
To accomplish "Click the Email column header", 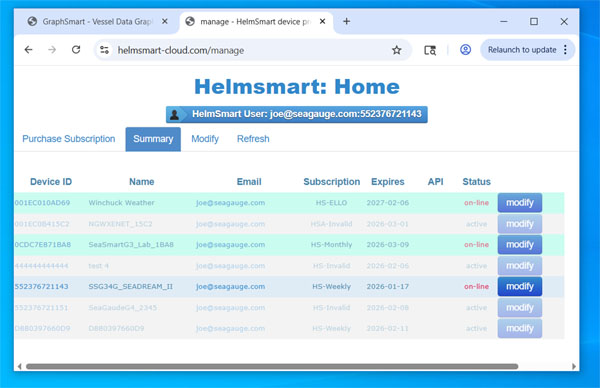I will 249,182.
